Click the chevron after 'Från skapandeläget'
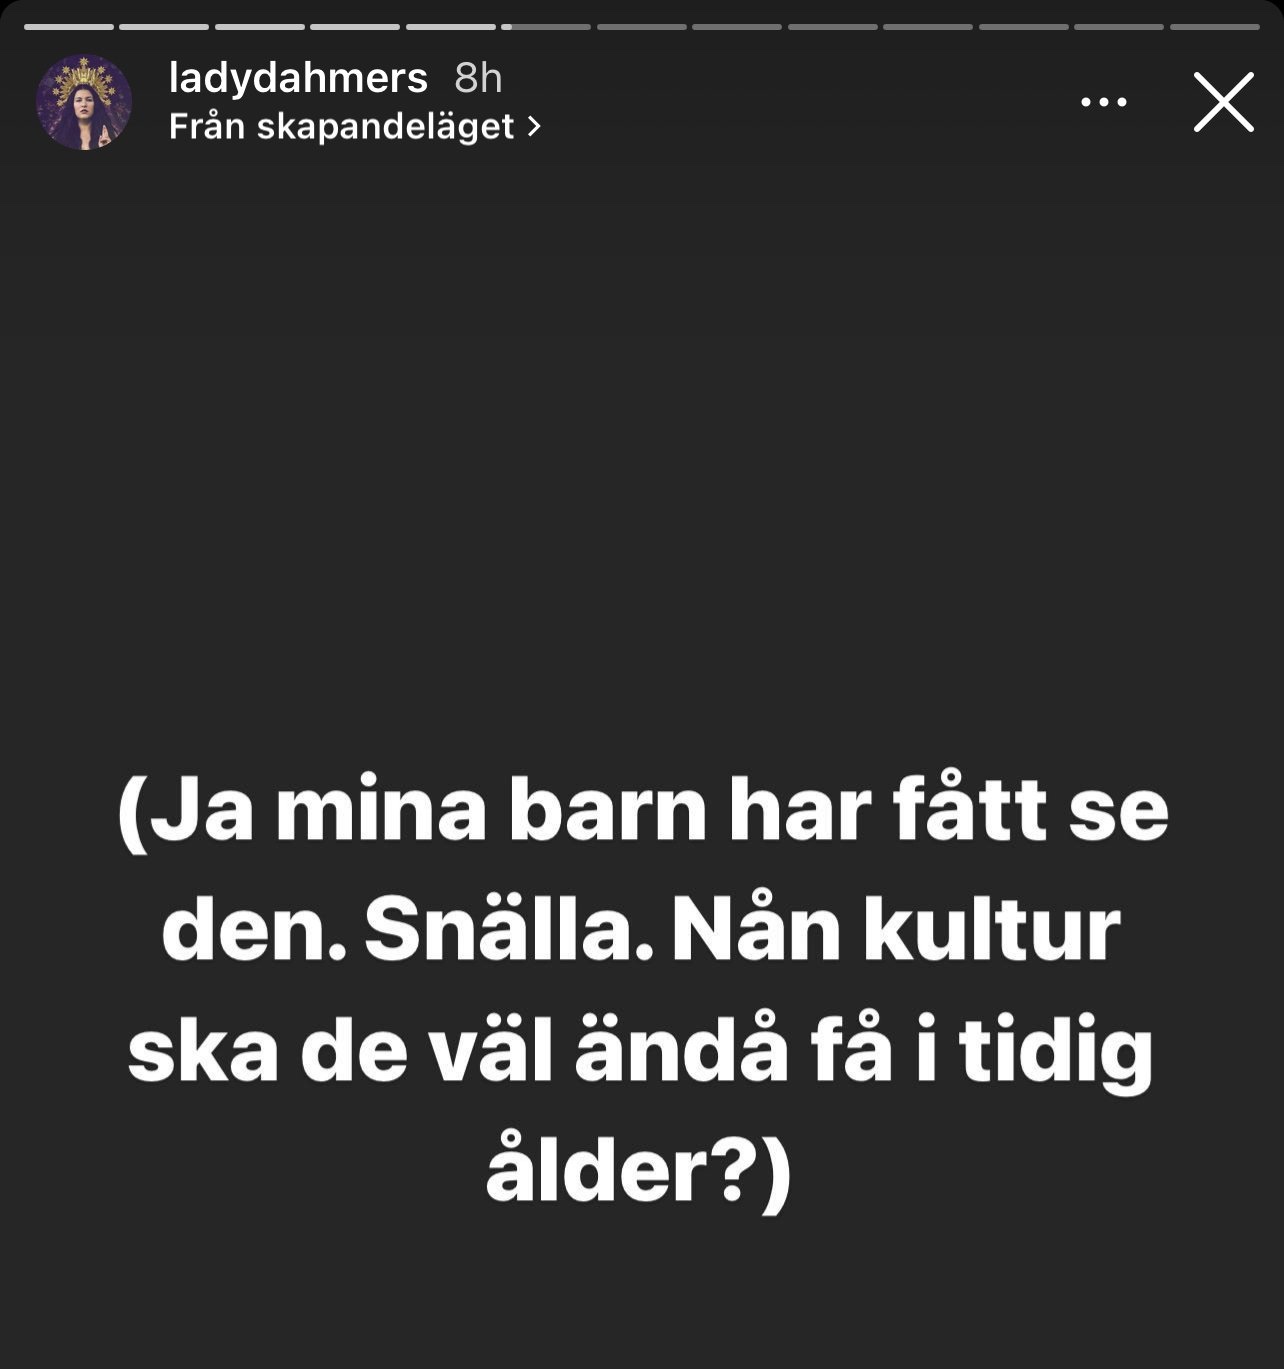The height and width of the screenshot is (1369, 1284). tap(533, 127)
